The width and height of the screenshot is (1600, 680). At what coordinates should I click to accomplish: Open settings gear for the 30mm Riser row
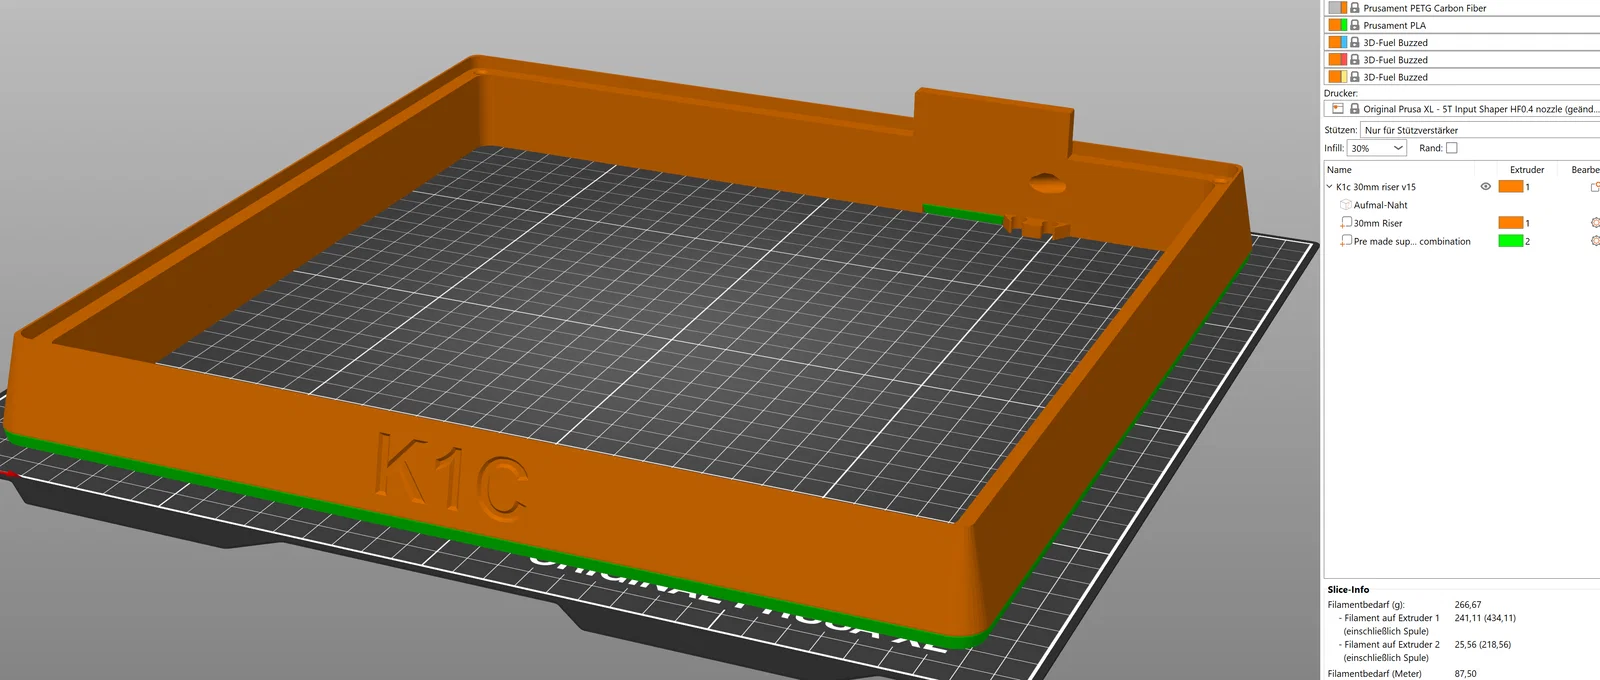coord(1595,223)
